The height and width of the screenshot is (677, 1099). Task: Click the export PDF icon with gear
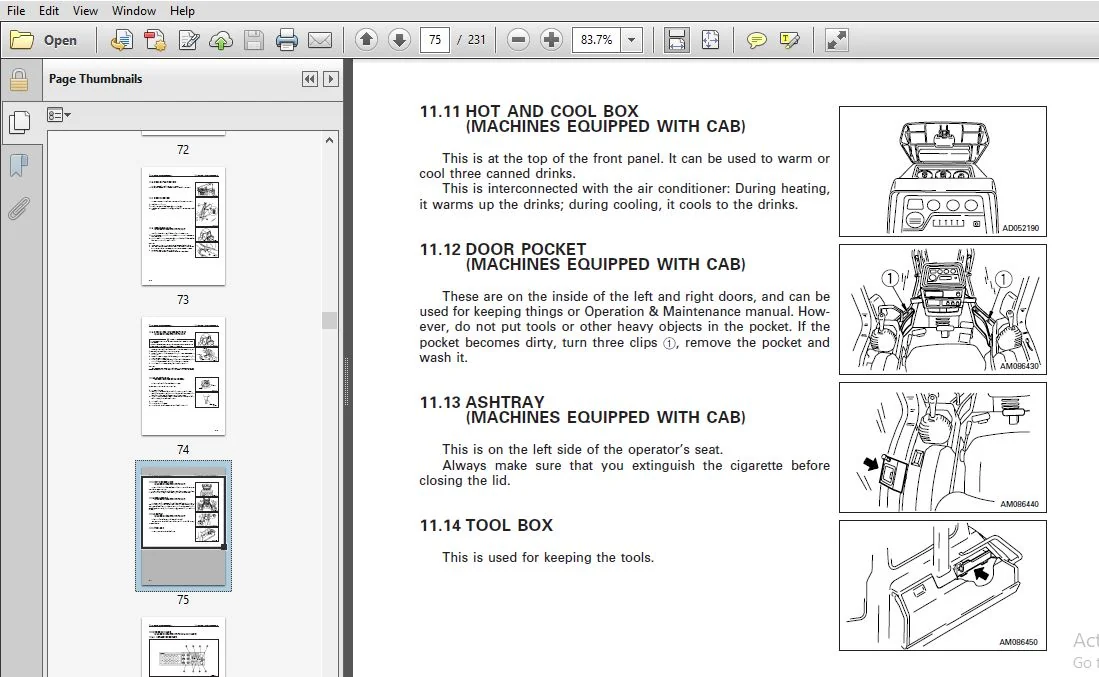coord(155,40)
